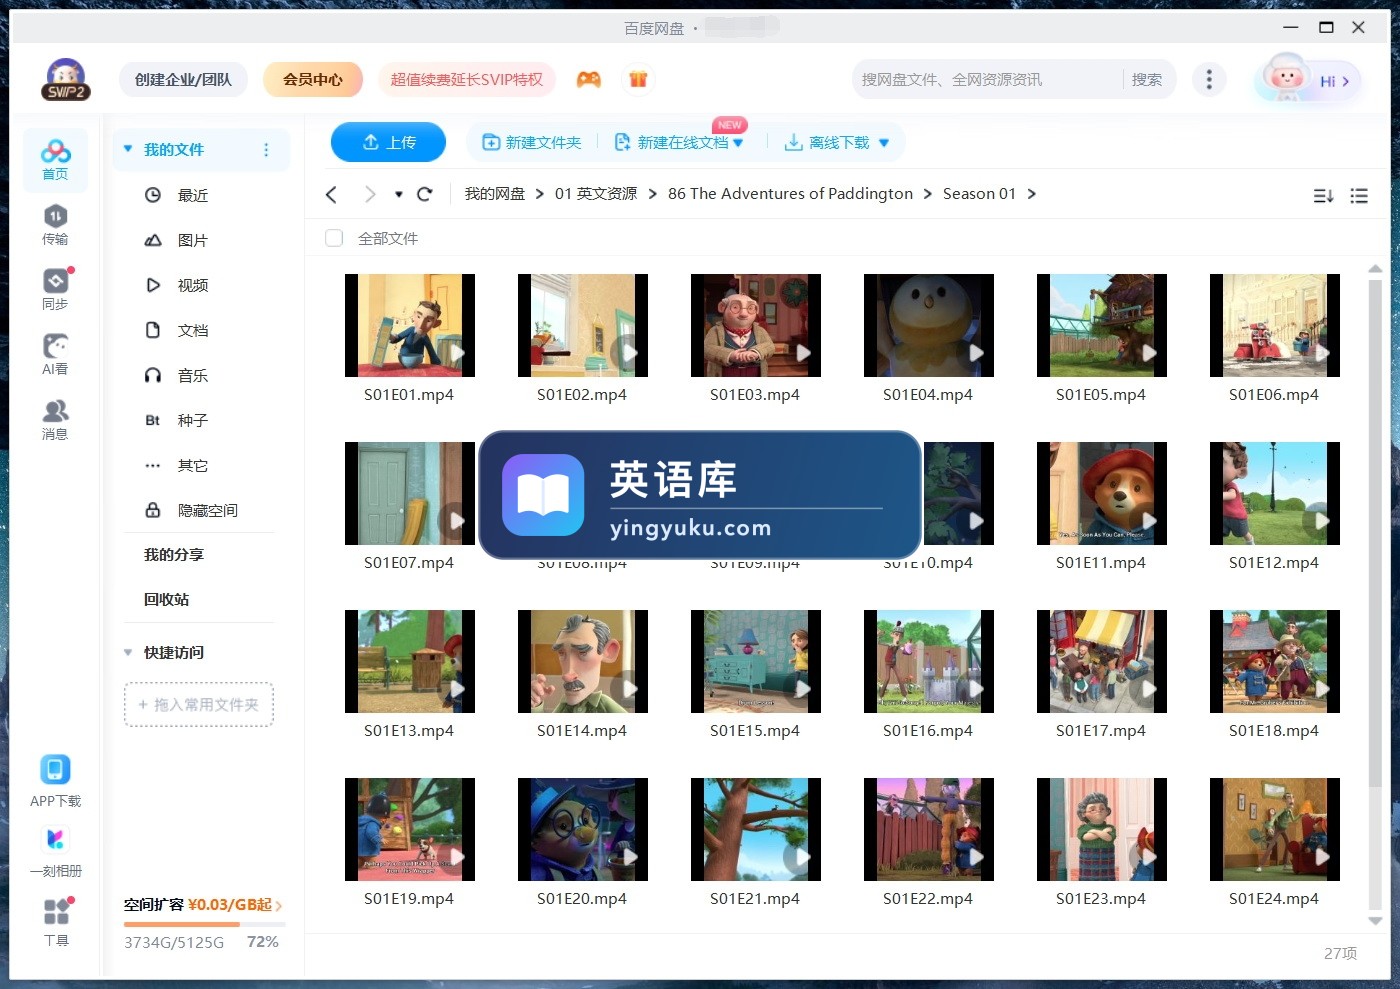The height and width of the screenshot is (989, 1400).
Task: Click the SVIP2 user avatar
Action: point(66,79)
